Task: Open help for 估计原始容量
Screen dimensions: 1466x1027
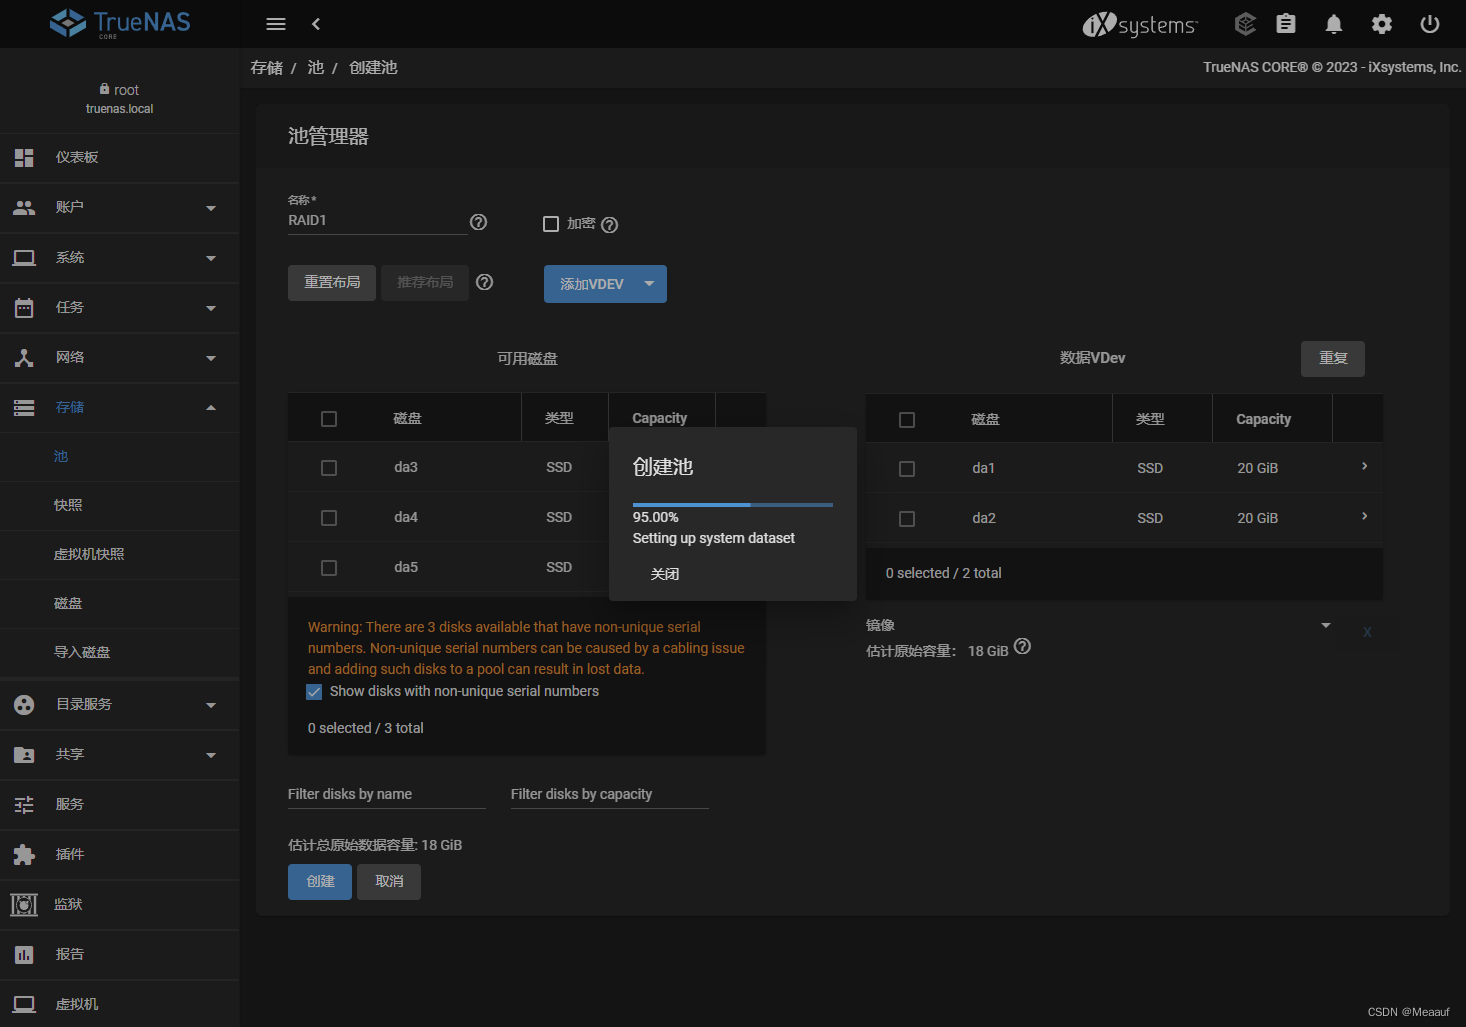Action: tap(1022, 646)
